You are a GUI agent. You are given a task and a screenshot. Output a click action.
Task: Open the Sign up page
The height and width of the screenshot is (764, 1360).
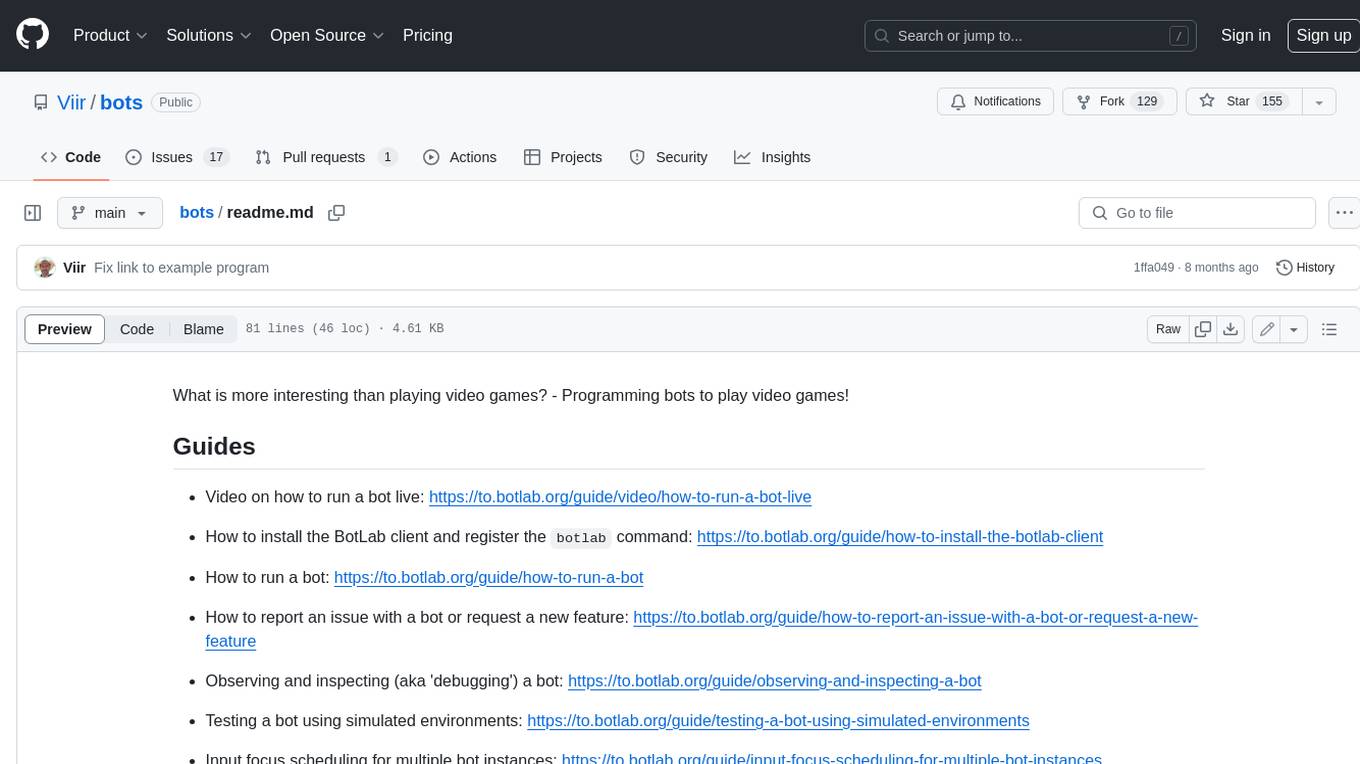[x=1323, y=35]
